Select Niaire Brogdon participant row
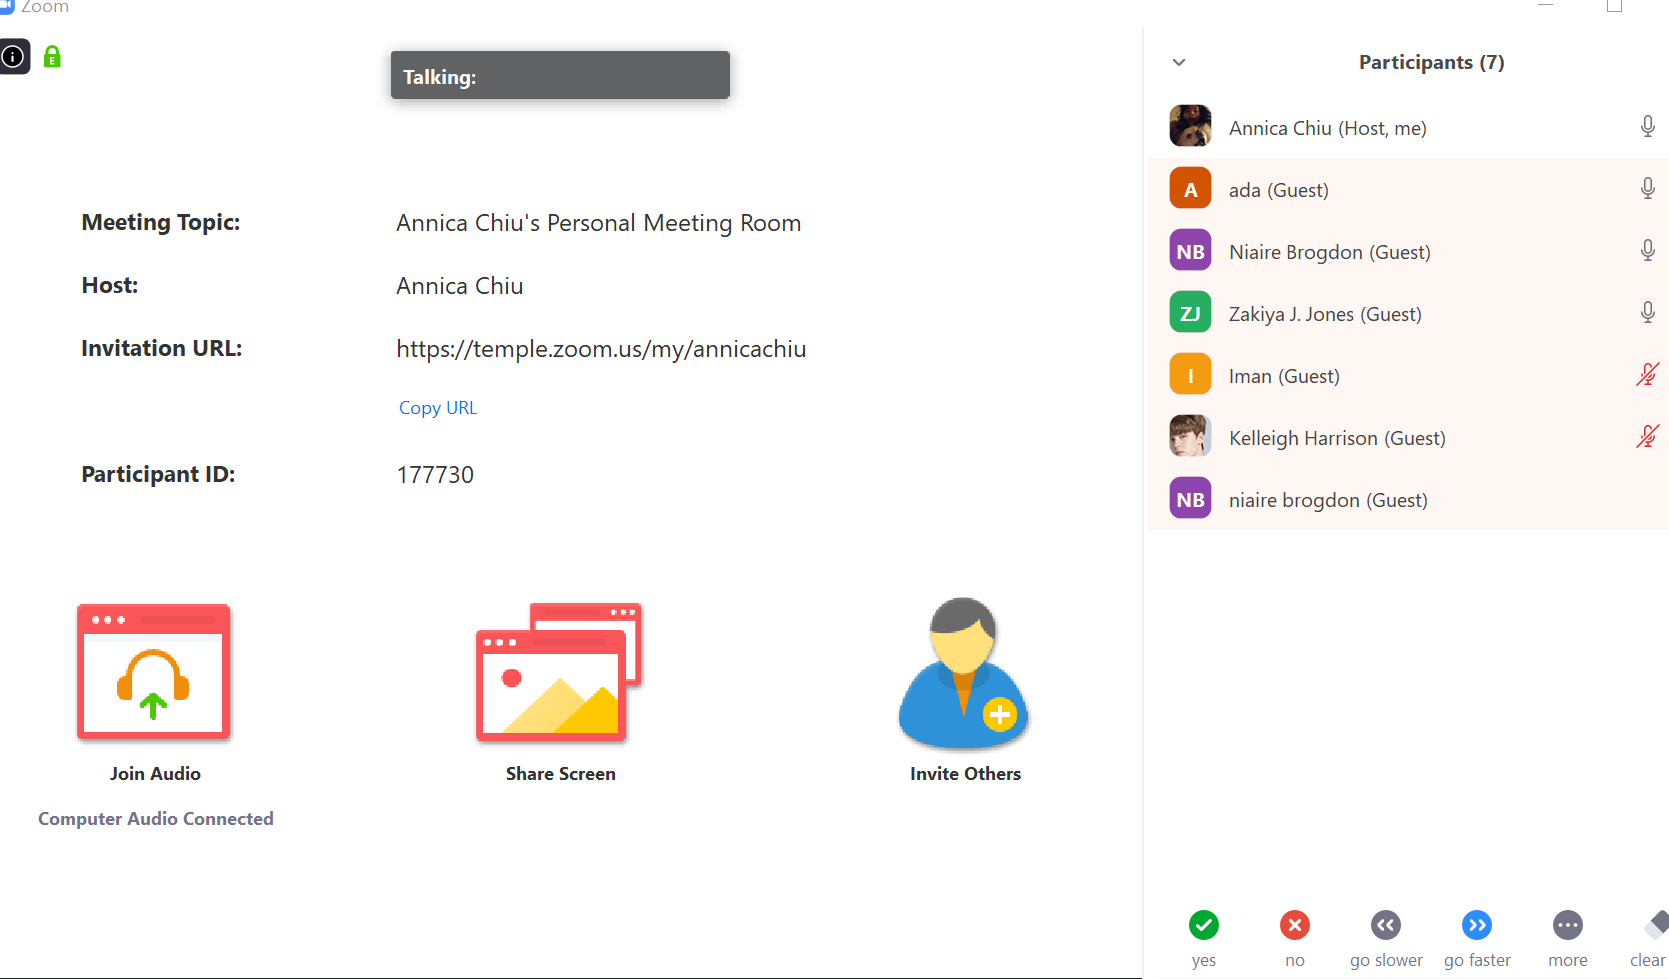The image size is (1669, 979). [x=1329, y=252]
